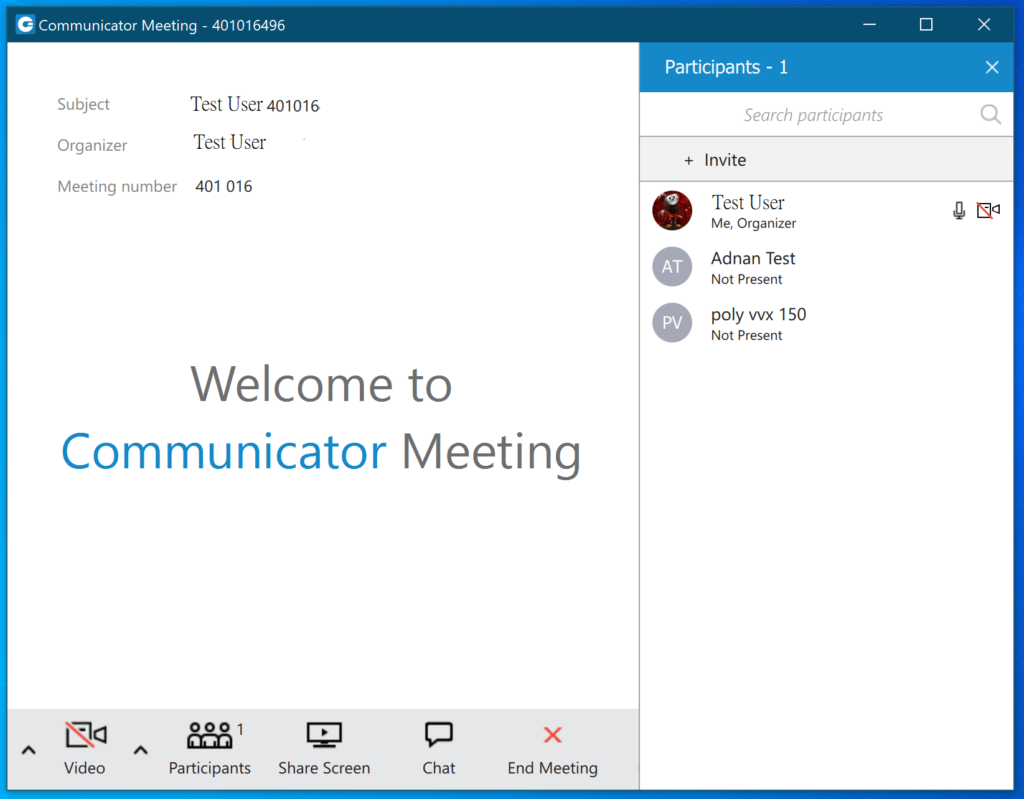Viewport: 1024px width, 799px height.
Task: Close the Communicator Meeting window
Action: [984, 25]
